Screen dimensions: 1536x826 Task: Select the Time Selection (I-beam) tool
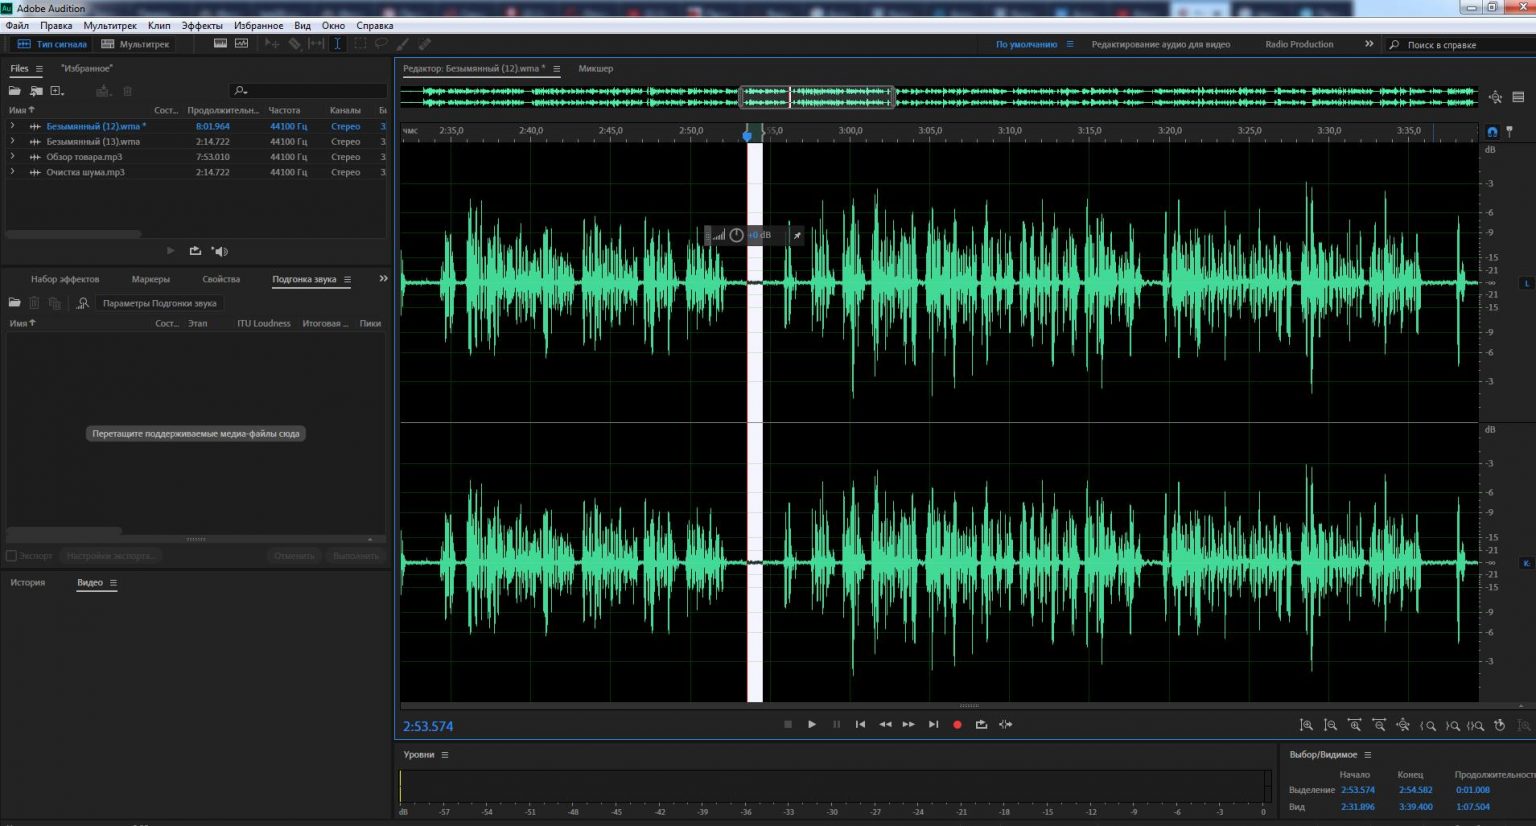coord(337,44)
